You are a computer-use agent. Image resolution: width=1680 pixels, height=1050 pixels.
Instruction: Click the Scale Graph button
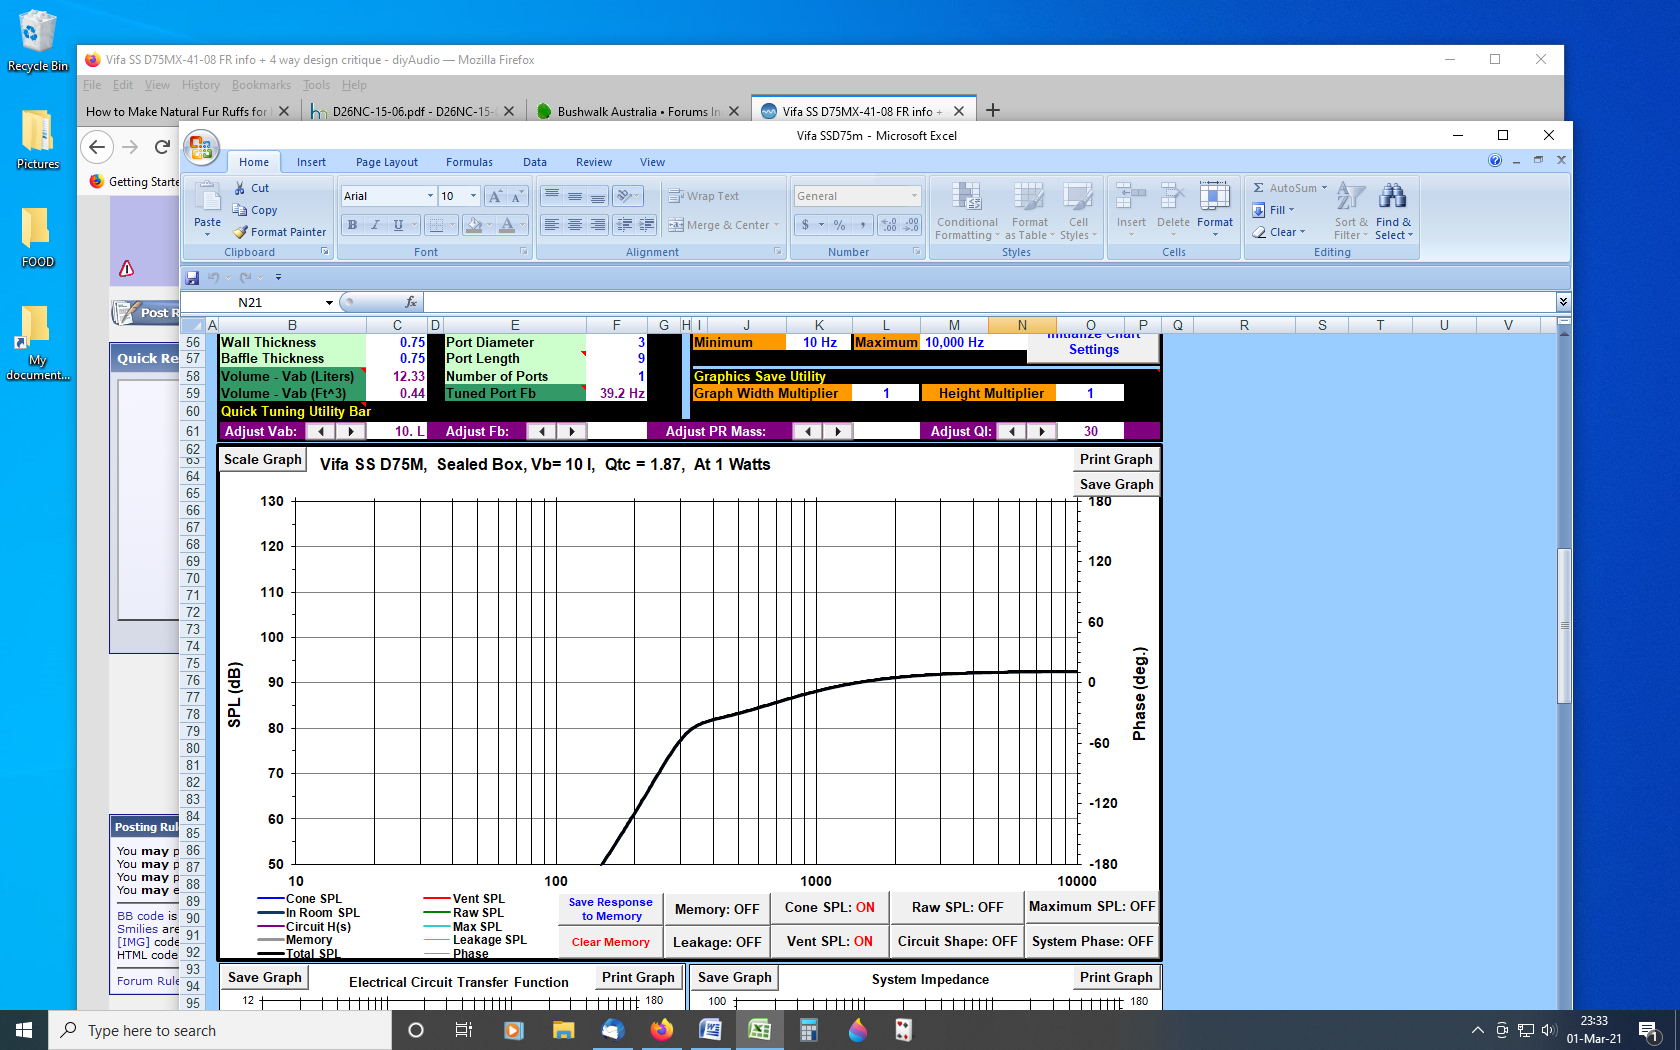(262, 459)
